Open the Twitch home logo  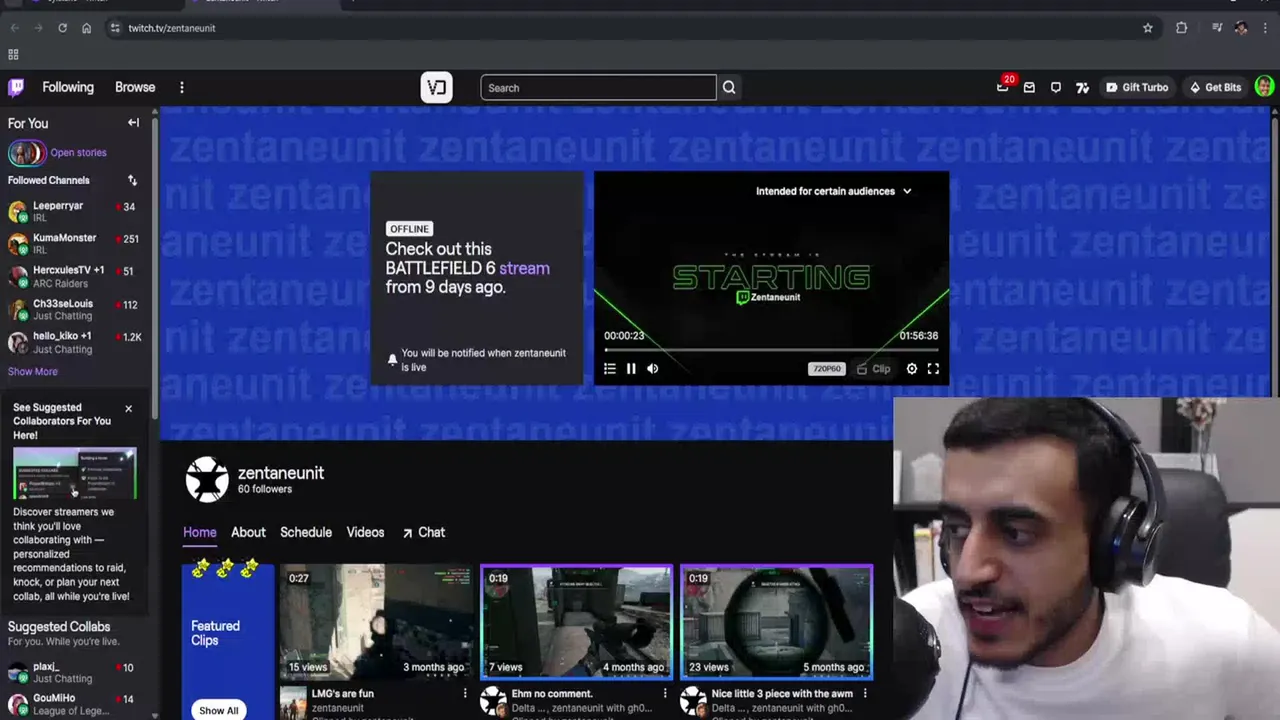tap(16, 87)
